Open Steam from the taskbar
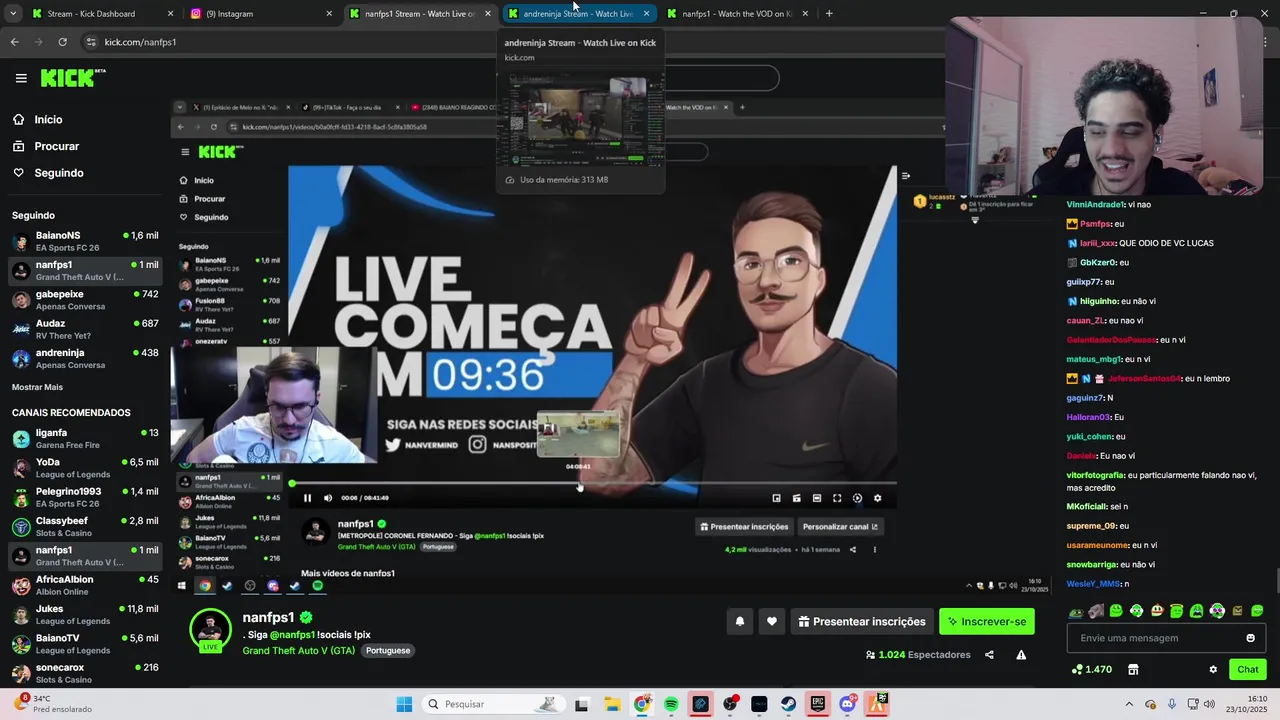1280x720 pixels. point(788,704)
